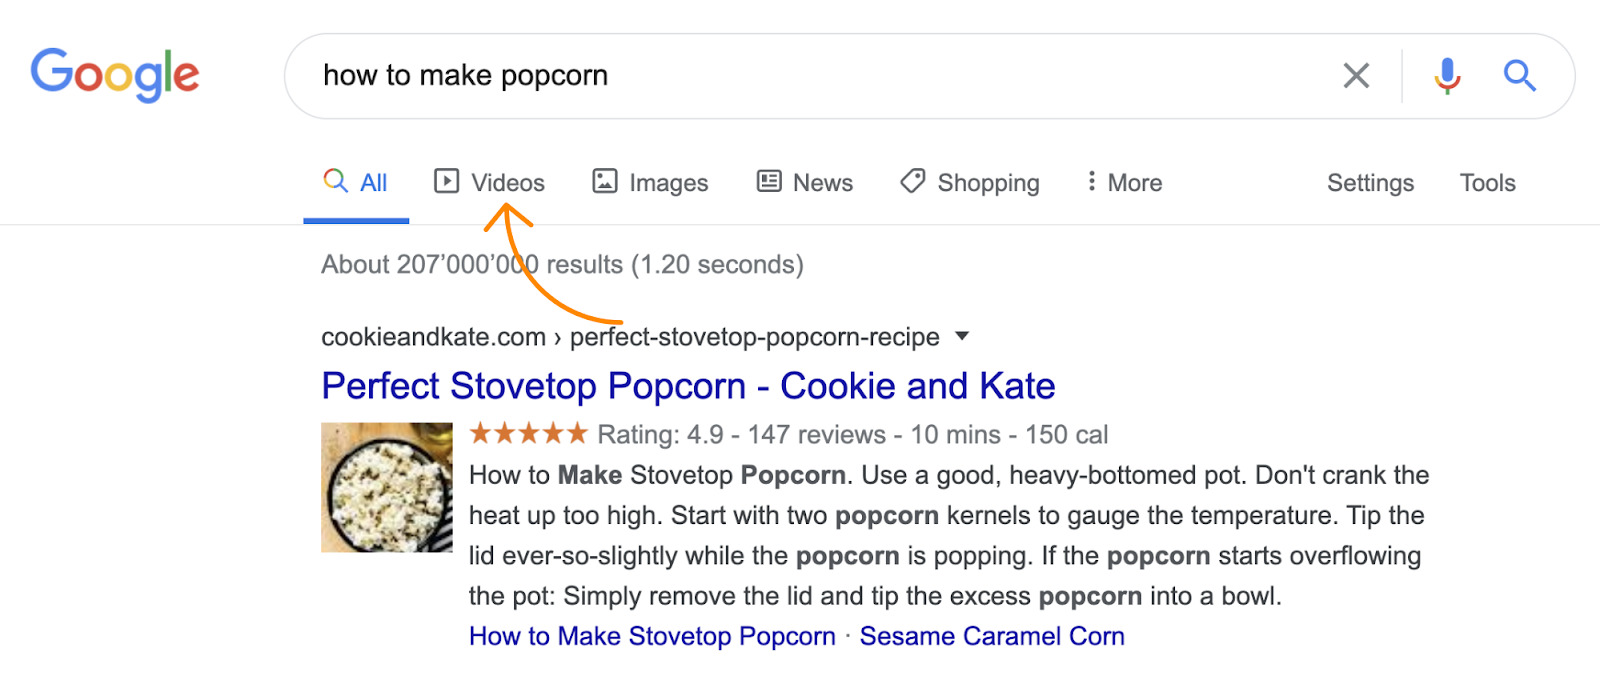
Task: Click the Shopping tag icon
Action: [x=912, y=181]
